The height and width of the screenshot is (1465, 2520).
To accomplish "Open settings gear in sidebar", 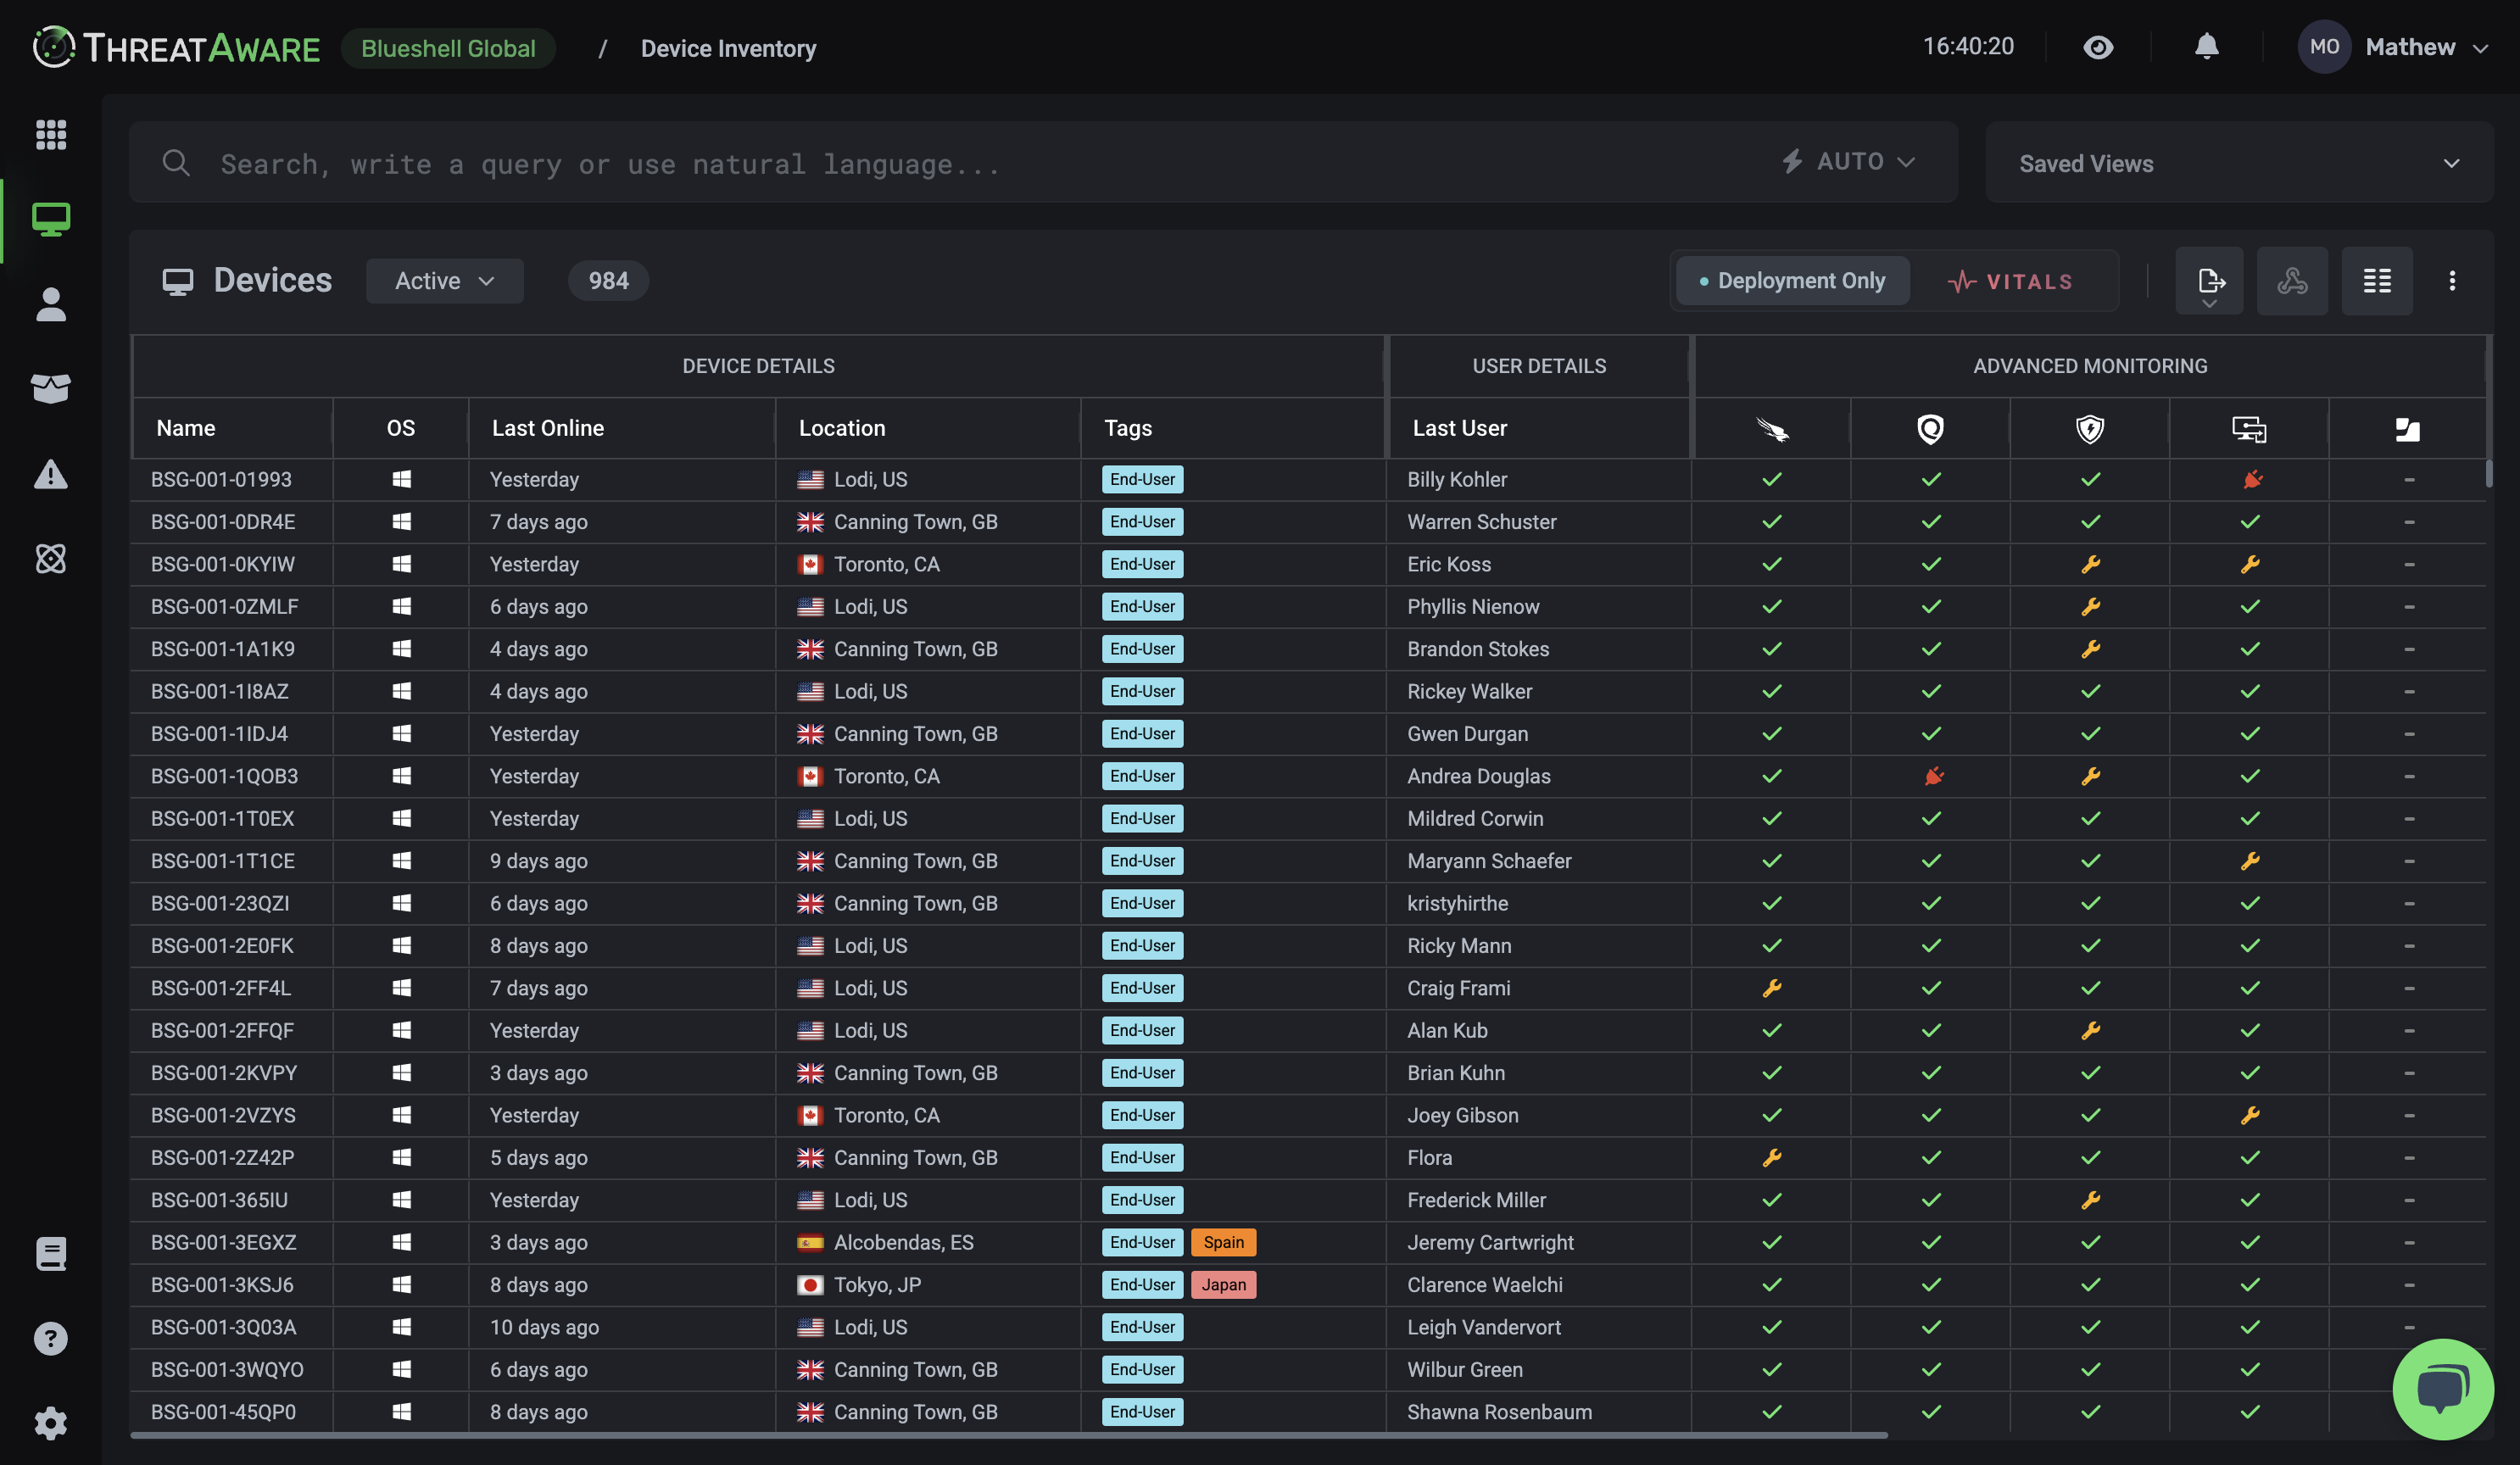I will pyautogui.click(x=50, y=1423).
